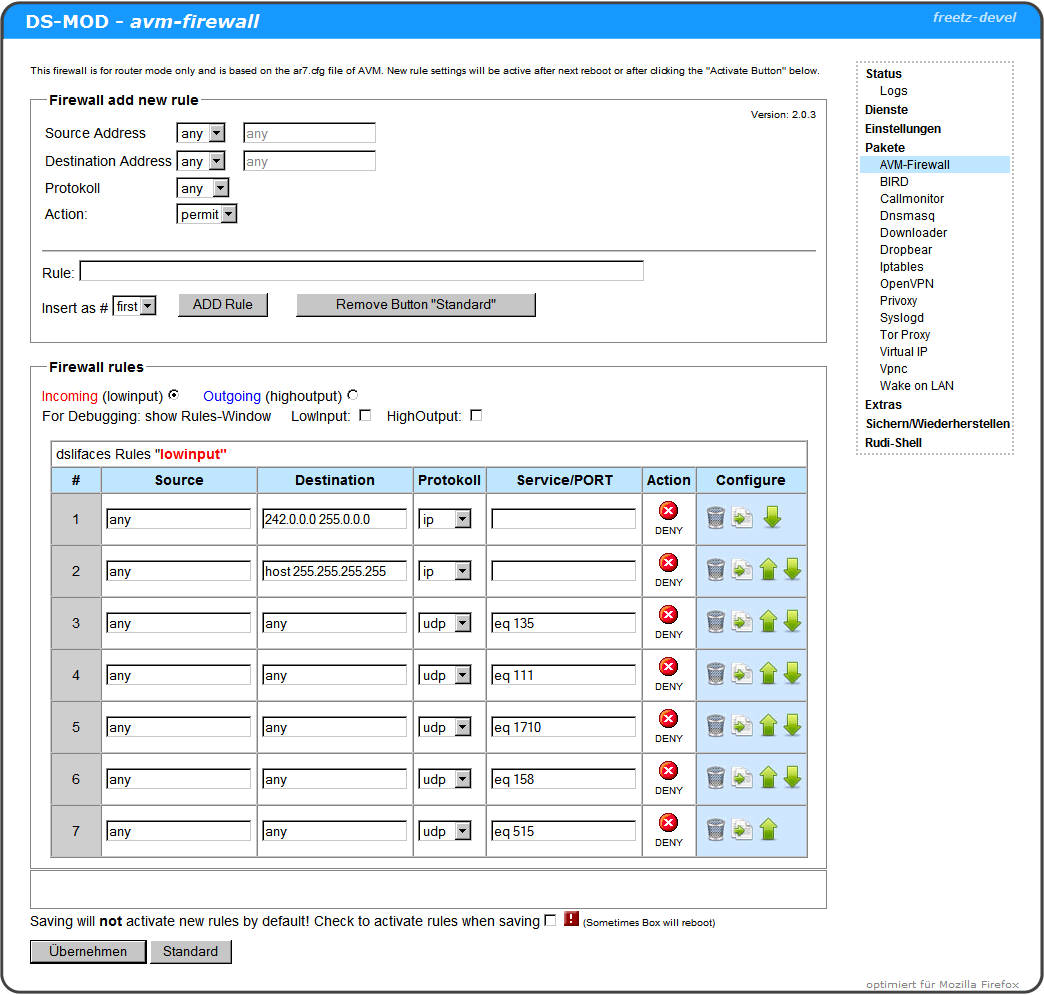Move rule 7 up with green arrow

pyautogui.click(x=768, y=829)
